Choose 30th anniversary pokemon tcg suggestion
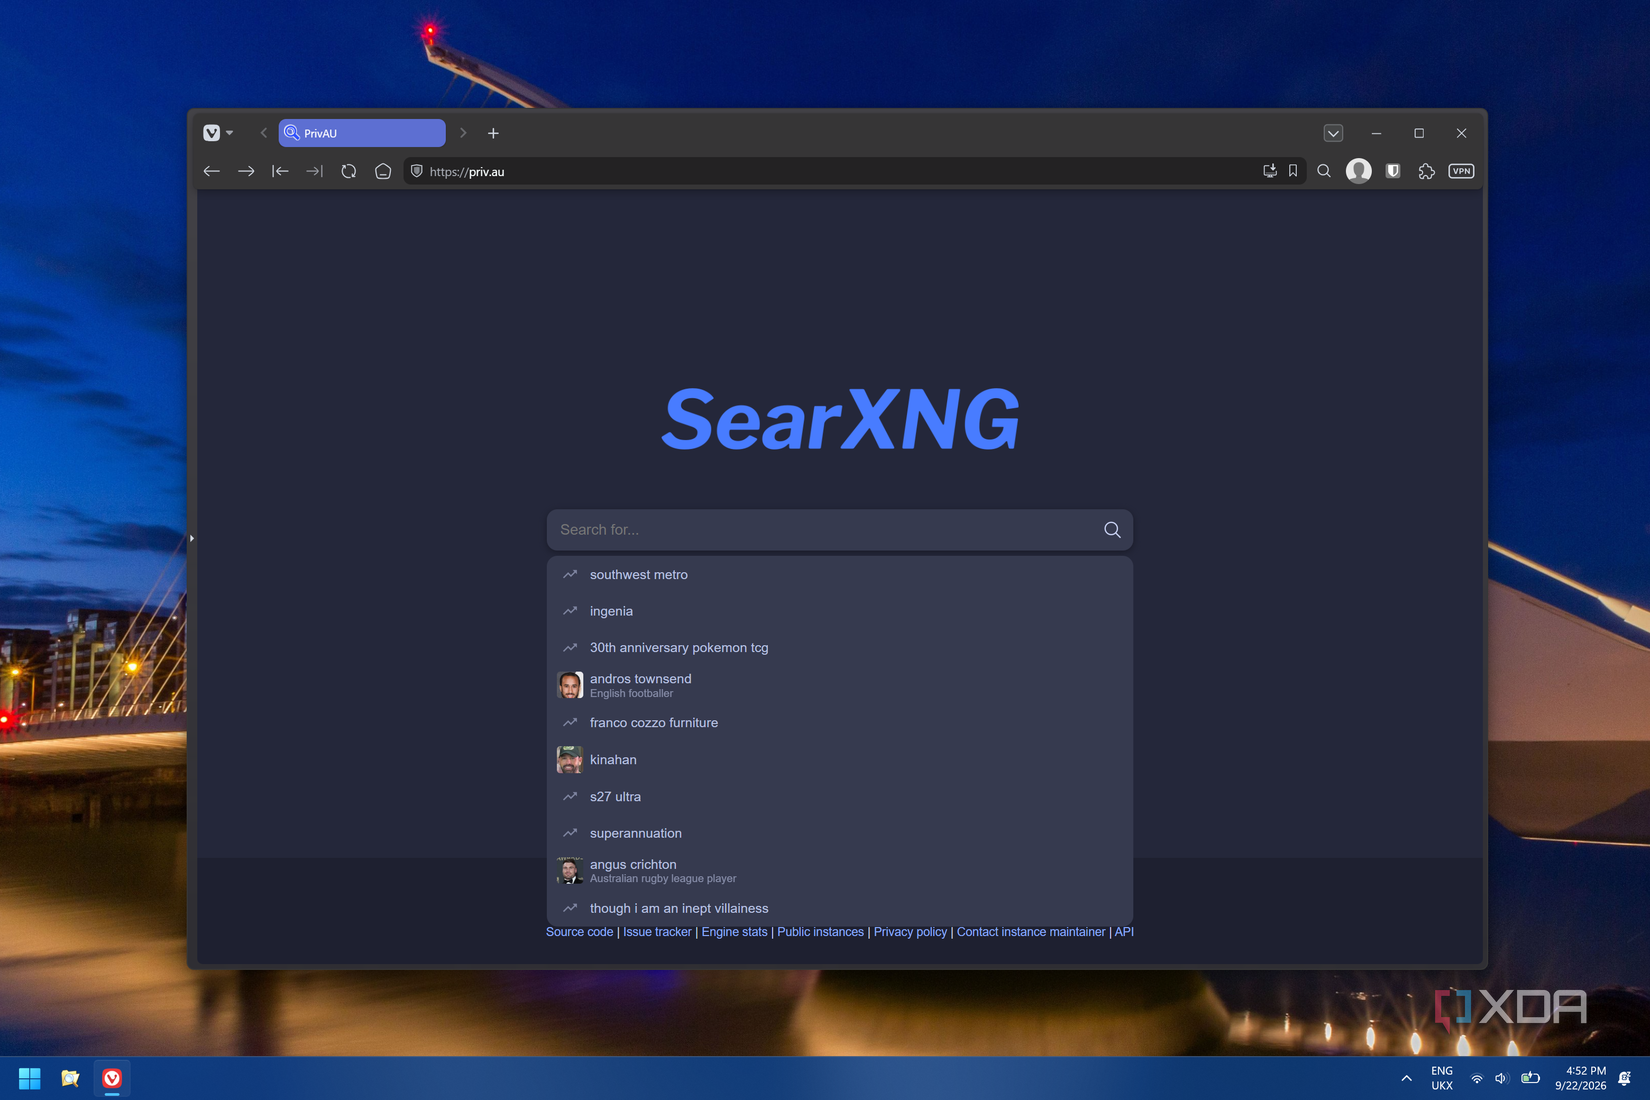This screenshot has width=1650, height=1100. pos(840,648)
